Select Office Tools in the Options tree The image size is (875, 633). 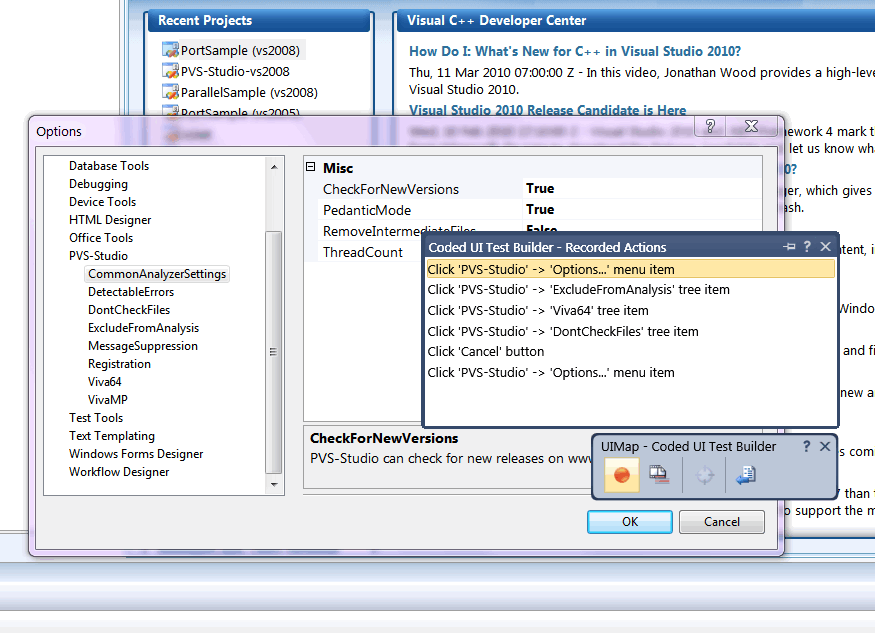click(x=101, y=237)
